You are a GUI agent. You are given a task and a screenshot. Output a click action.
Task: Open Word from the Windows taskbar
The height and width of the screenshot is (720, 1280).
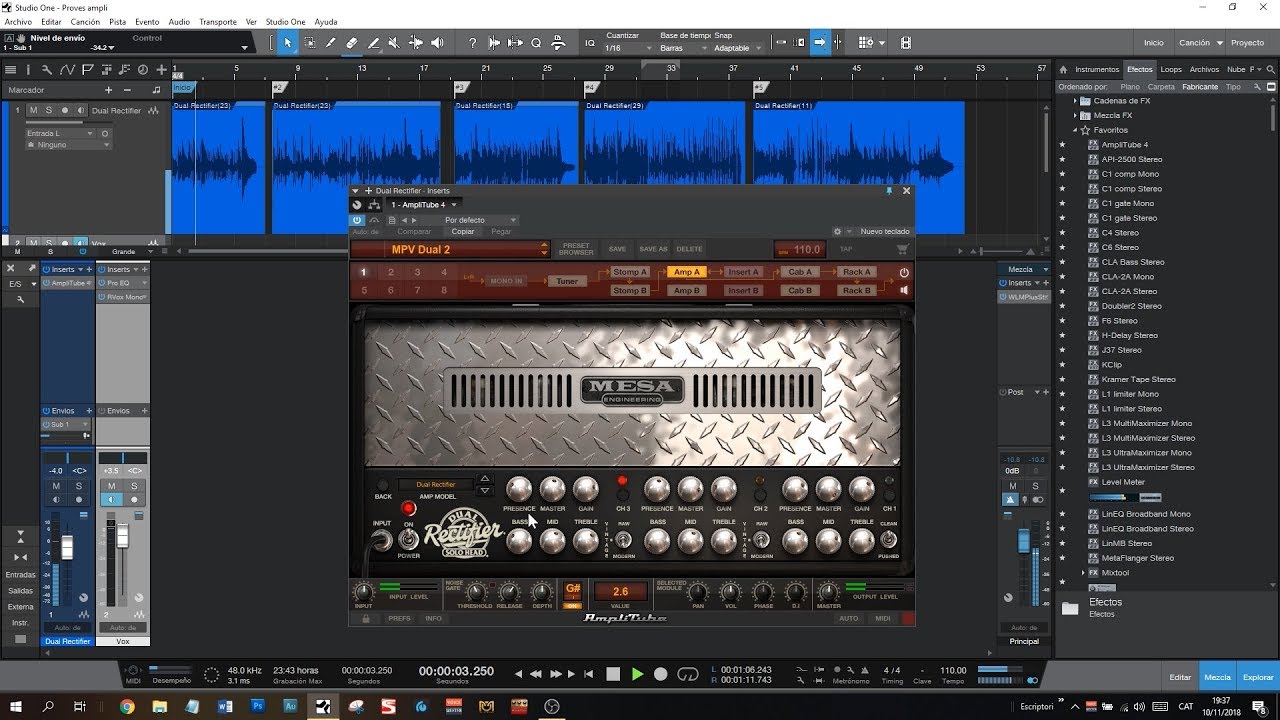point(224,706)
